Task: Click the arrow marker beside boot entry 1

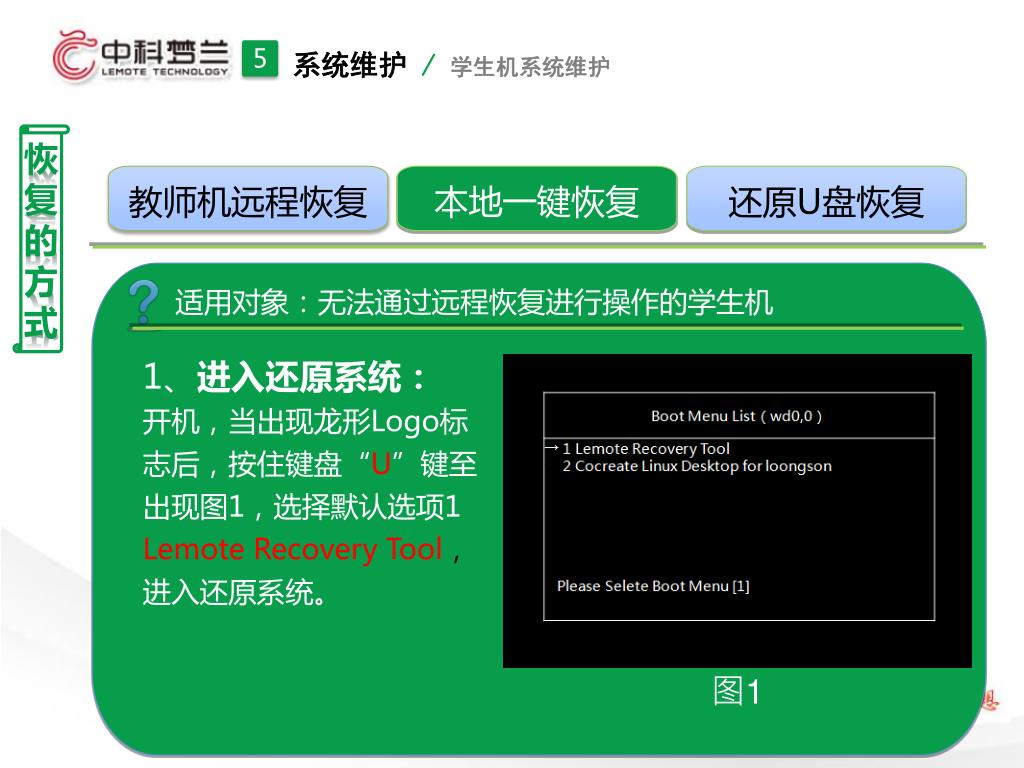Action: click(551, 448)
